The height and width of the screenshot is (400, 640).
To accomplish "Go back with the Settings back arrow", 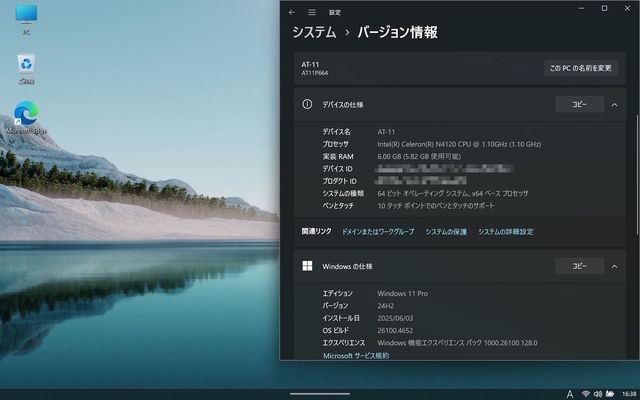I will coord(291,12).
